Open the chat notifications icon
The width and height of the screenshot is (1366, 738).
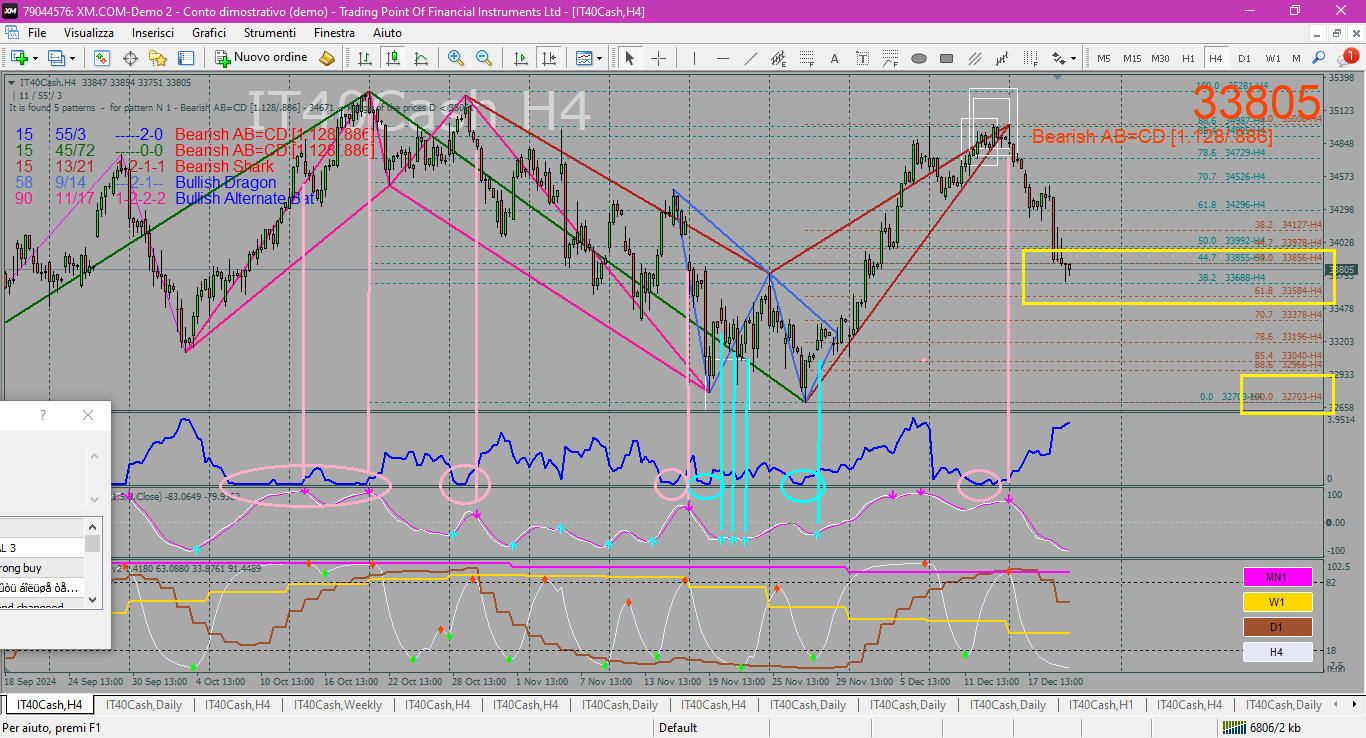(x=1346, y=57)
